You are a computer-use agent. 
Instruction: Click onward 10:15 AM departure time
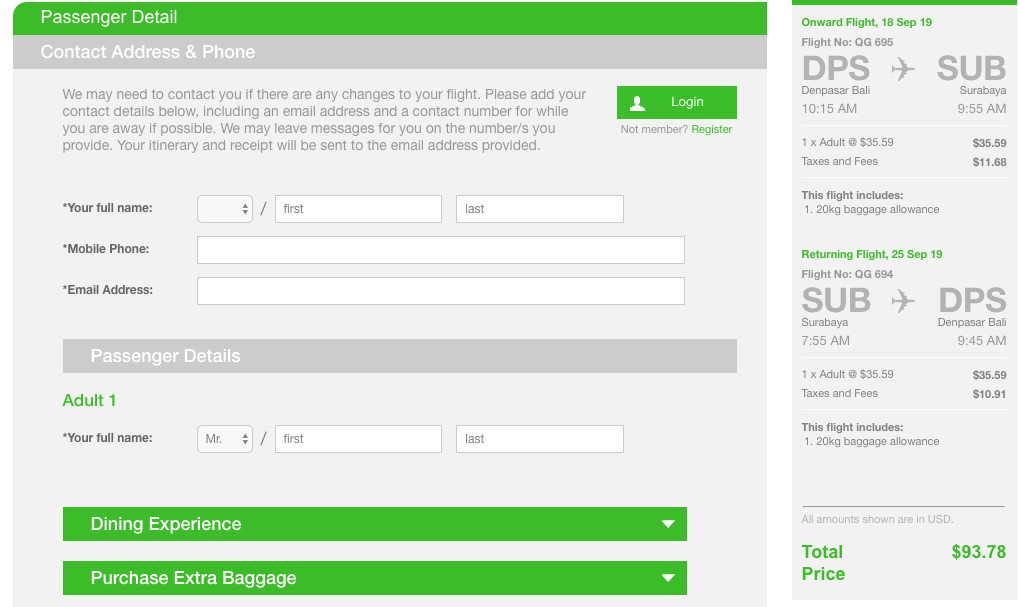(x=829, y=108)
